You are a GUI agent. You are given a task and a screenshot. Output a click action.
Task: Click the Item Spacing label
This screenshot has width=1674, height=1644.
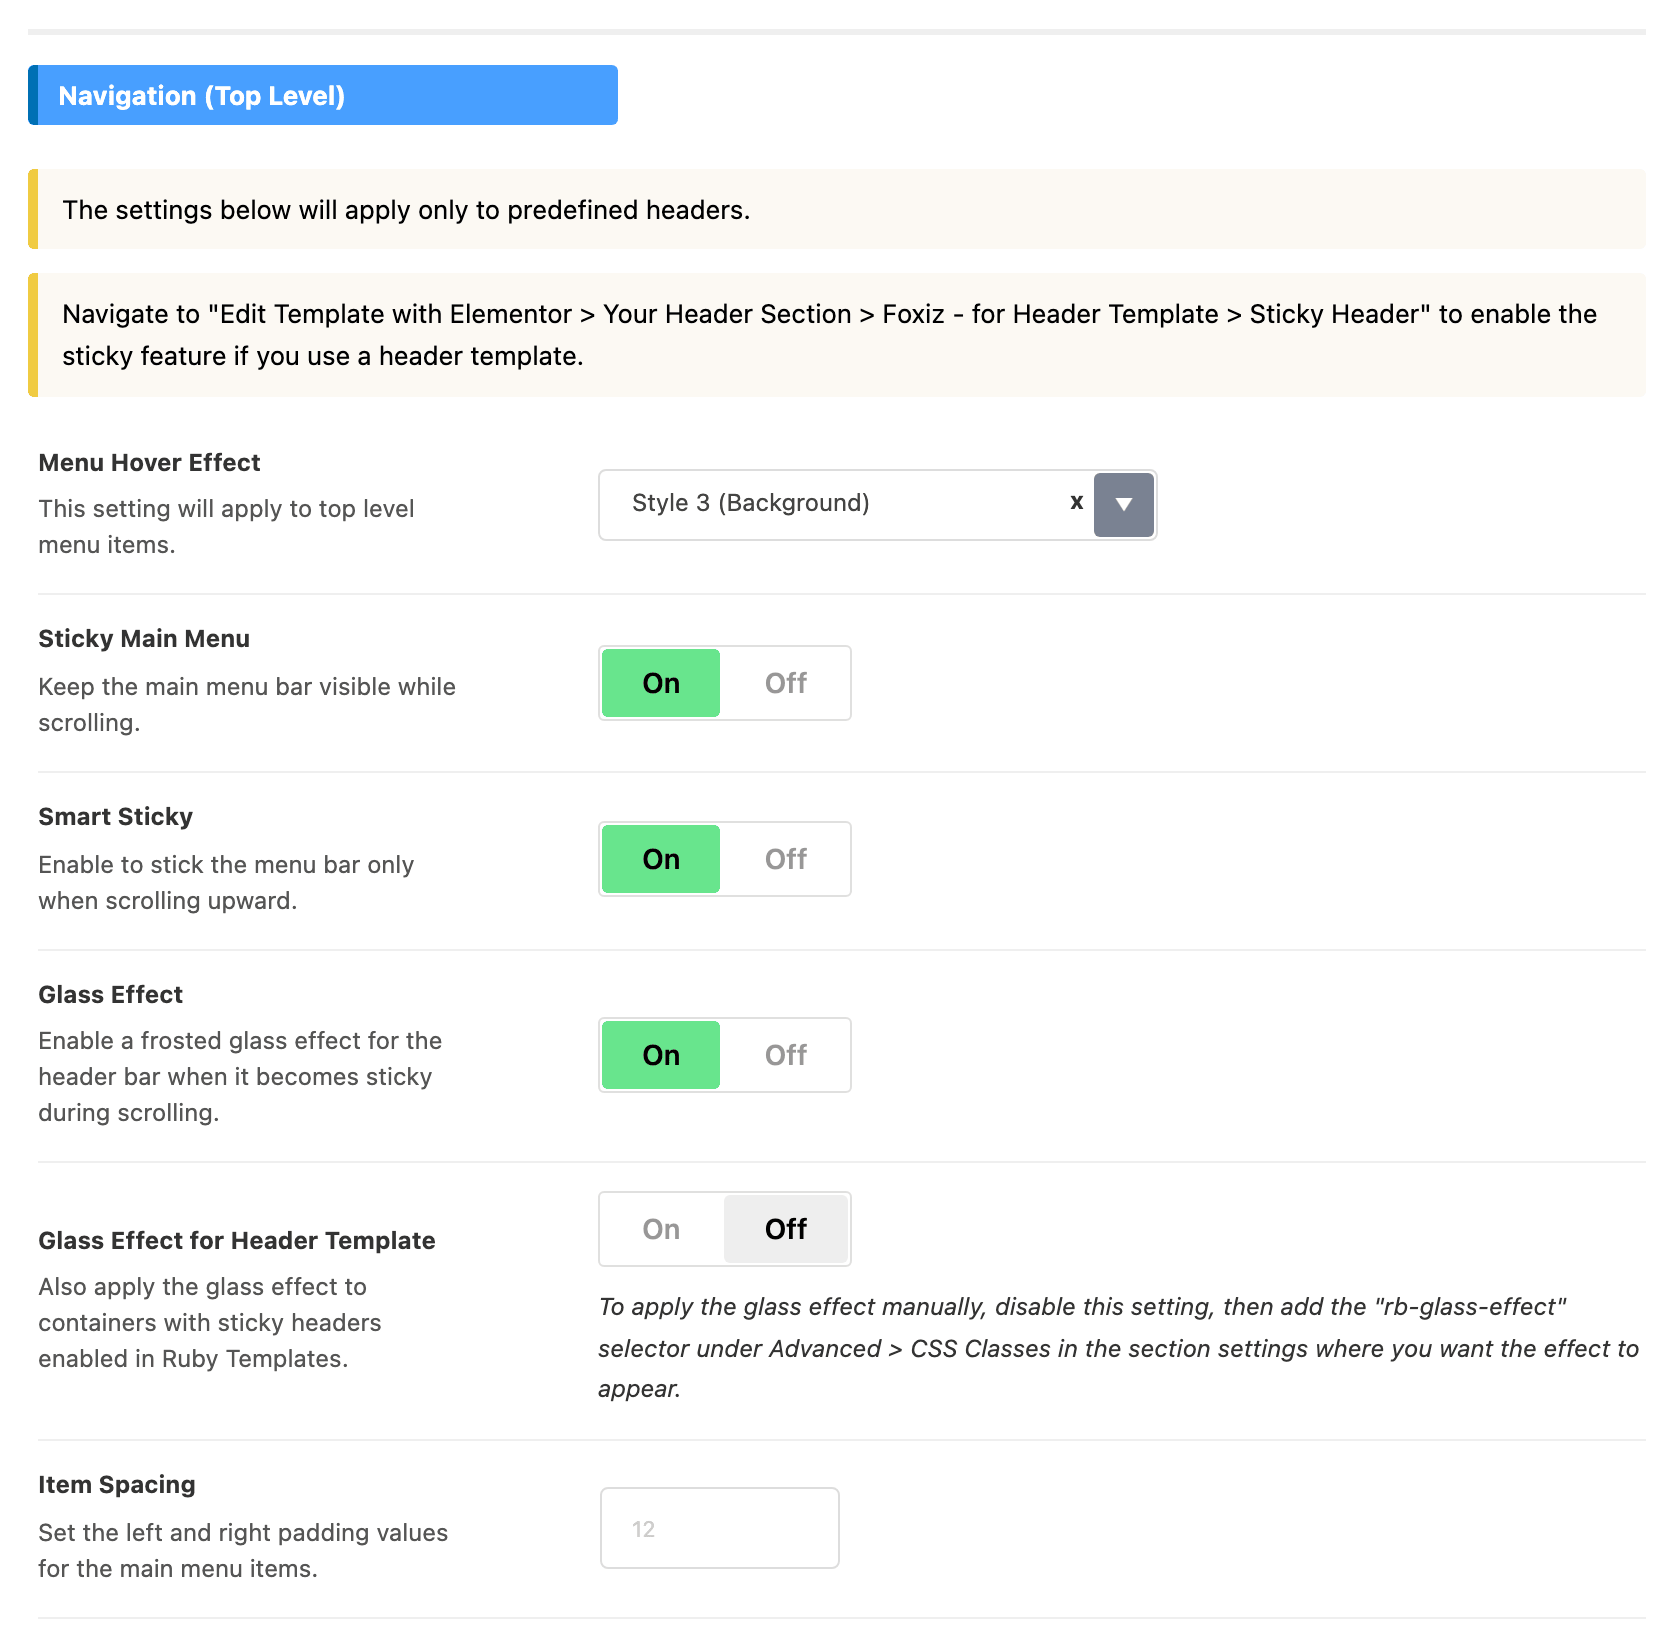pos(117,1485)
